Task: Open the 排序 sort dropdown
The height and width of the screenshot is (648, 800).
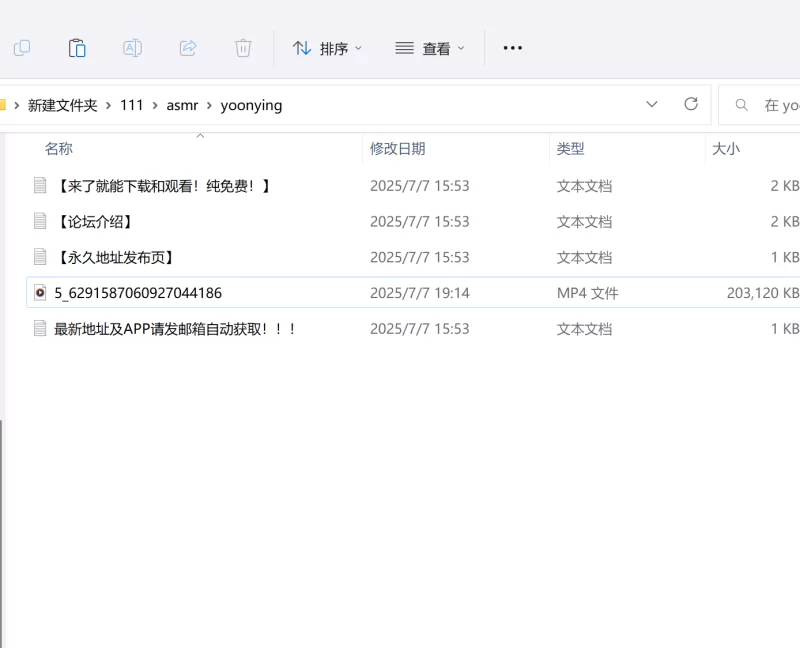Action: point(327,48)
